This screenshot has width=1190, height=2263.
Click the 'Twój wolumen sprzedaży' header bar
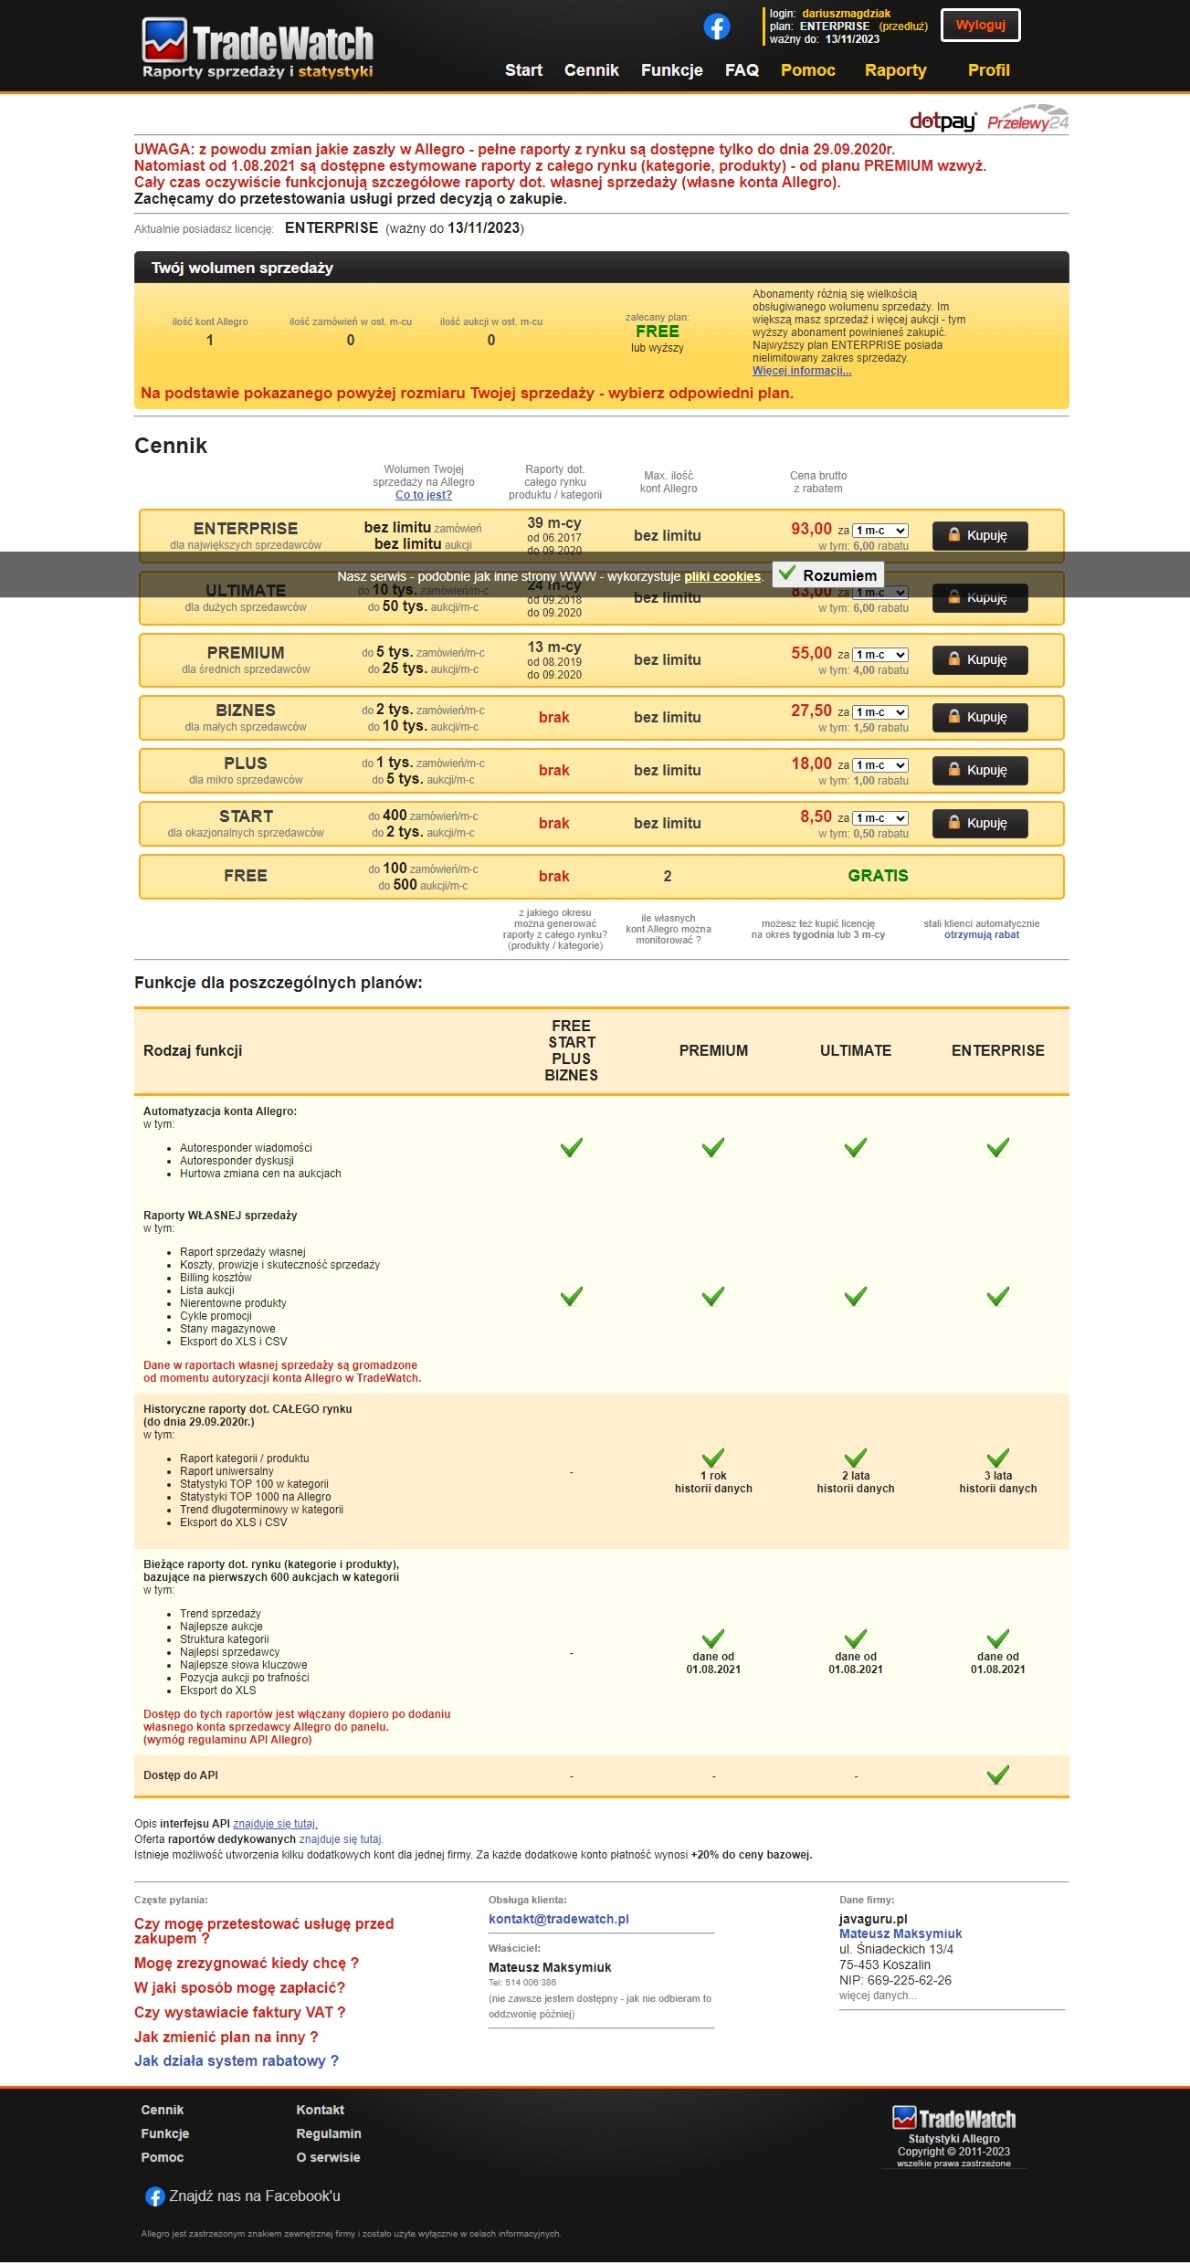tap(601, 267)
